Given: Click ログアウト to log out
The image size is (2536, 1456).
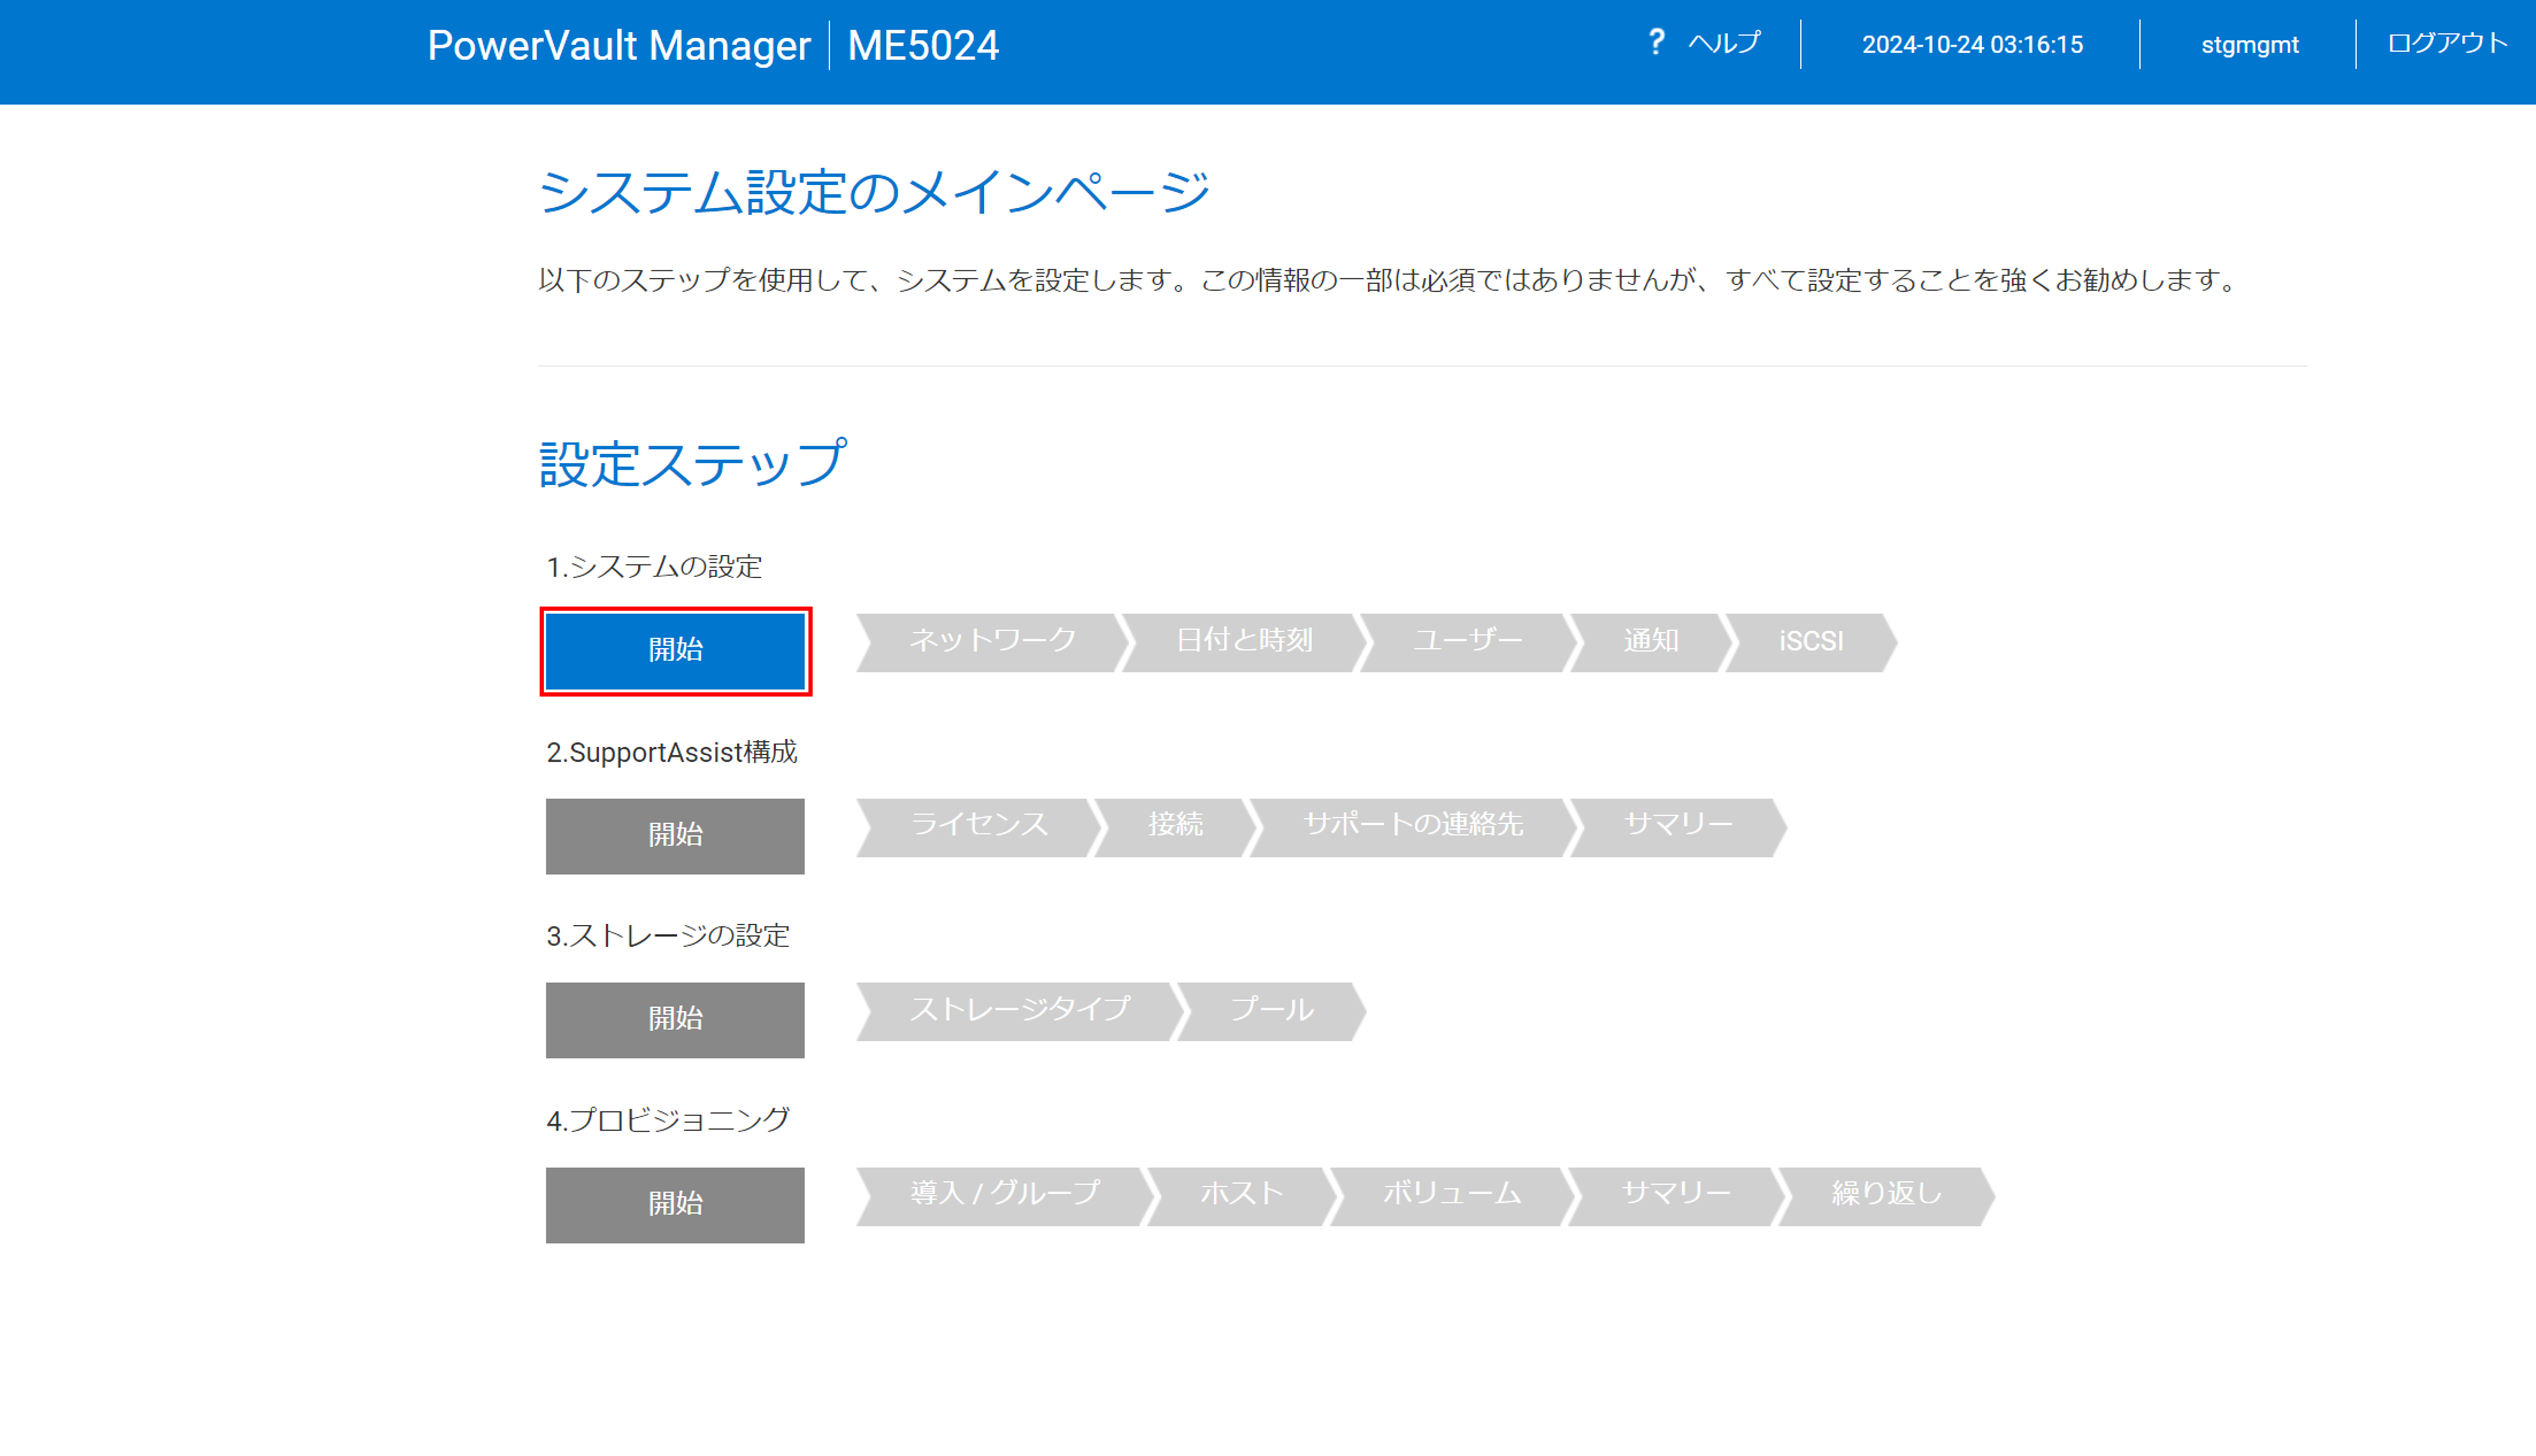Looking at the screenshot, I should (2447, 43).
